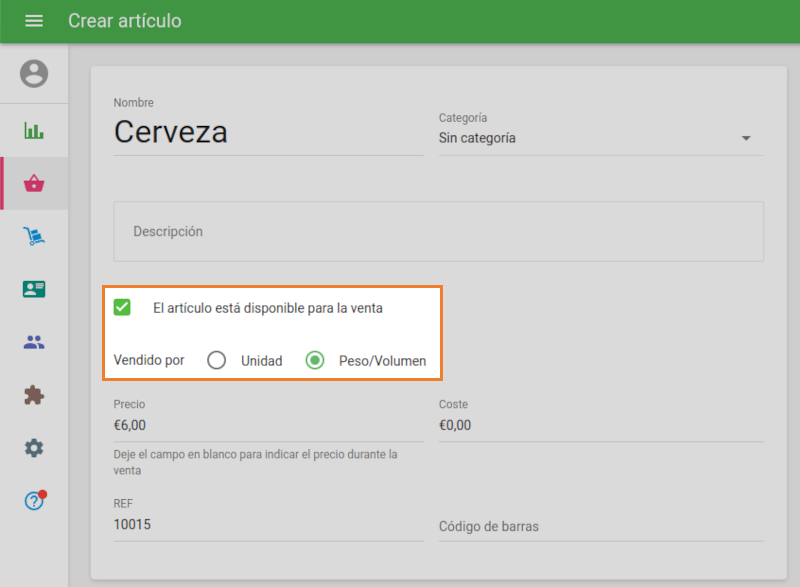This screenshot has width=800, height=587.
Task: Click the Coste field showing €0,00
Action: tap(600, 425)
